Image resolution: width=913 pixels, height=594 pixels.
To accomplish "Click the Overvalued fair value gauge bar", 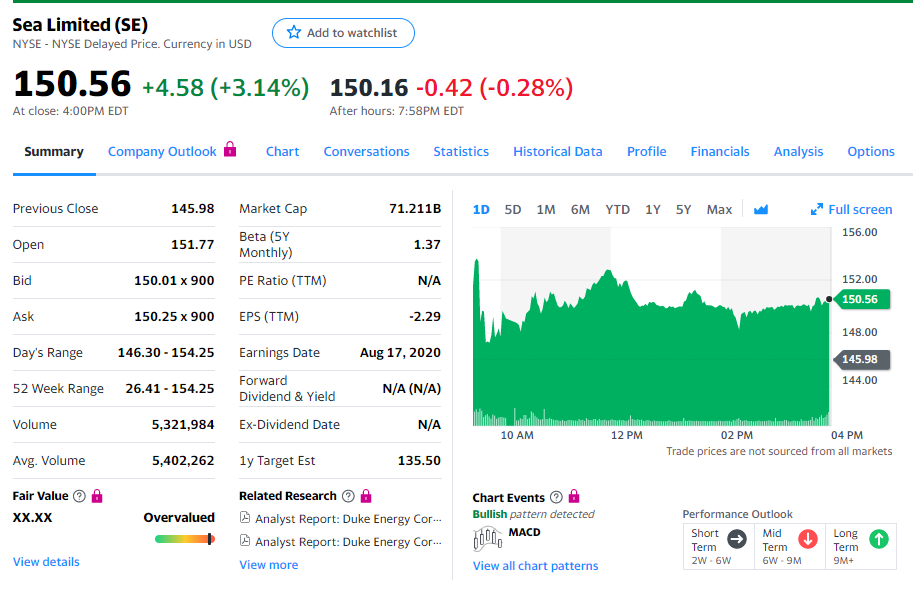I will pos(184,539).
